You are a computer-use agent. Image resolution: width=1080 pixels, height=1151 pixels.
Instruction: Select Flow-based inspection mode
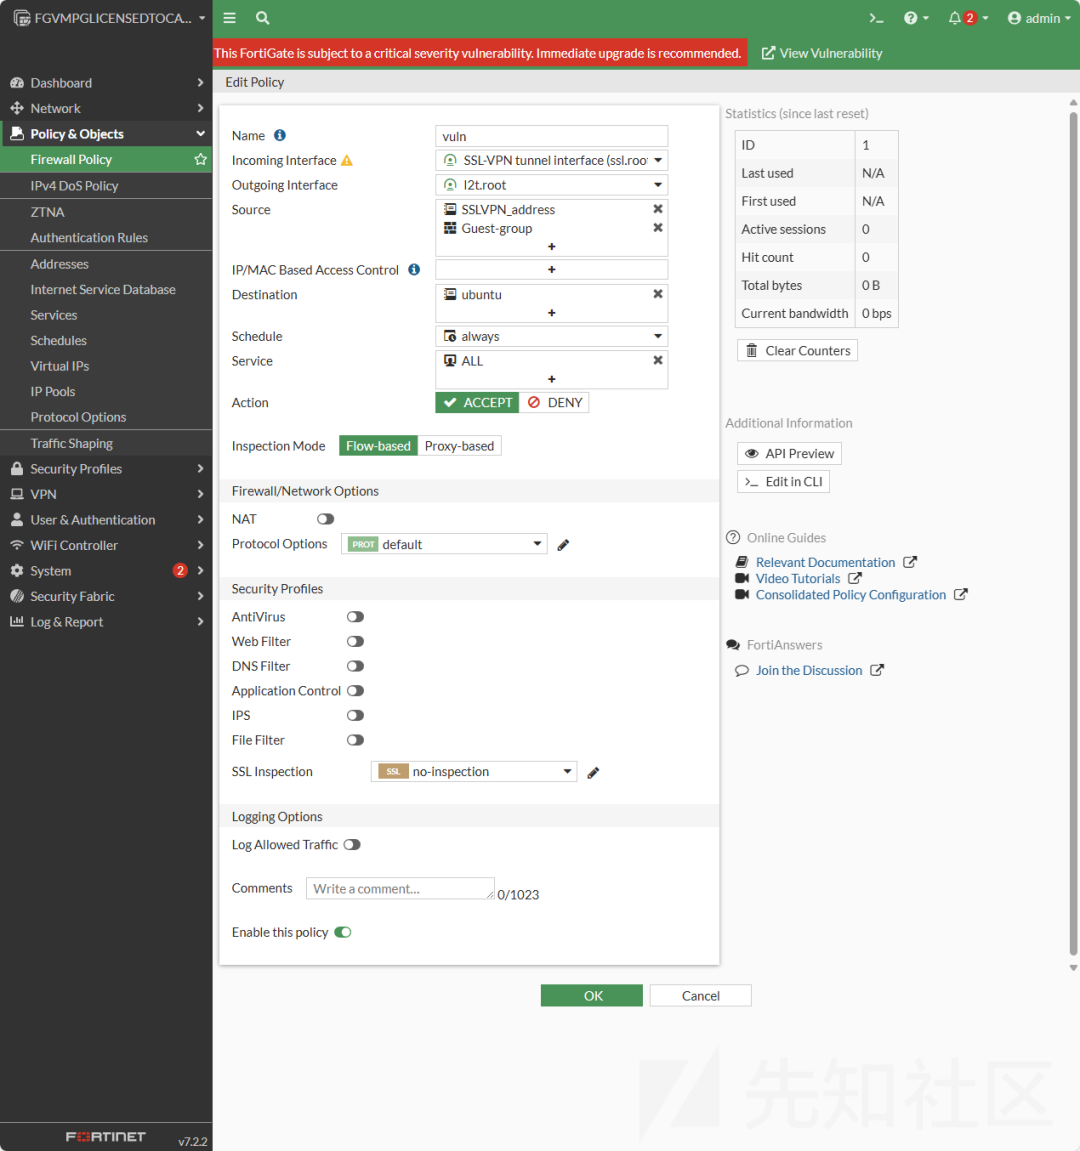(378, 446)
